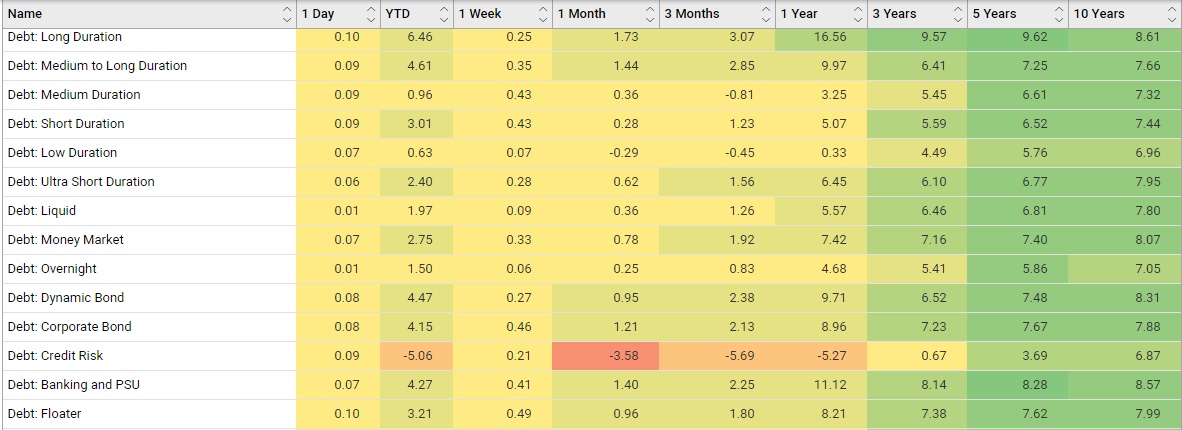
Task: Click the 1 Year sort arrows
Action: pyautogui.click(x=857, y=14)
